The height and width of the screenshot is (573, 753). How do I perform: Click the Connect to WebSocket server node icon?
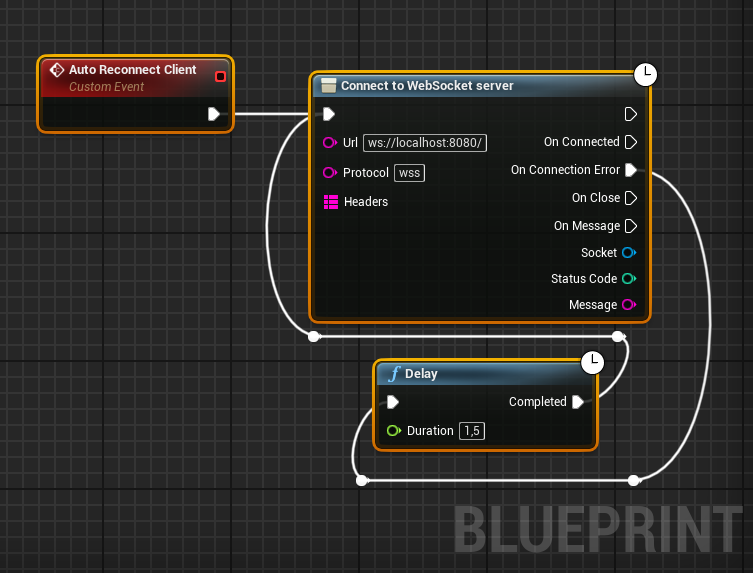pyautogui.click(x=328, y=85)
